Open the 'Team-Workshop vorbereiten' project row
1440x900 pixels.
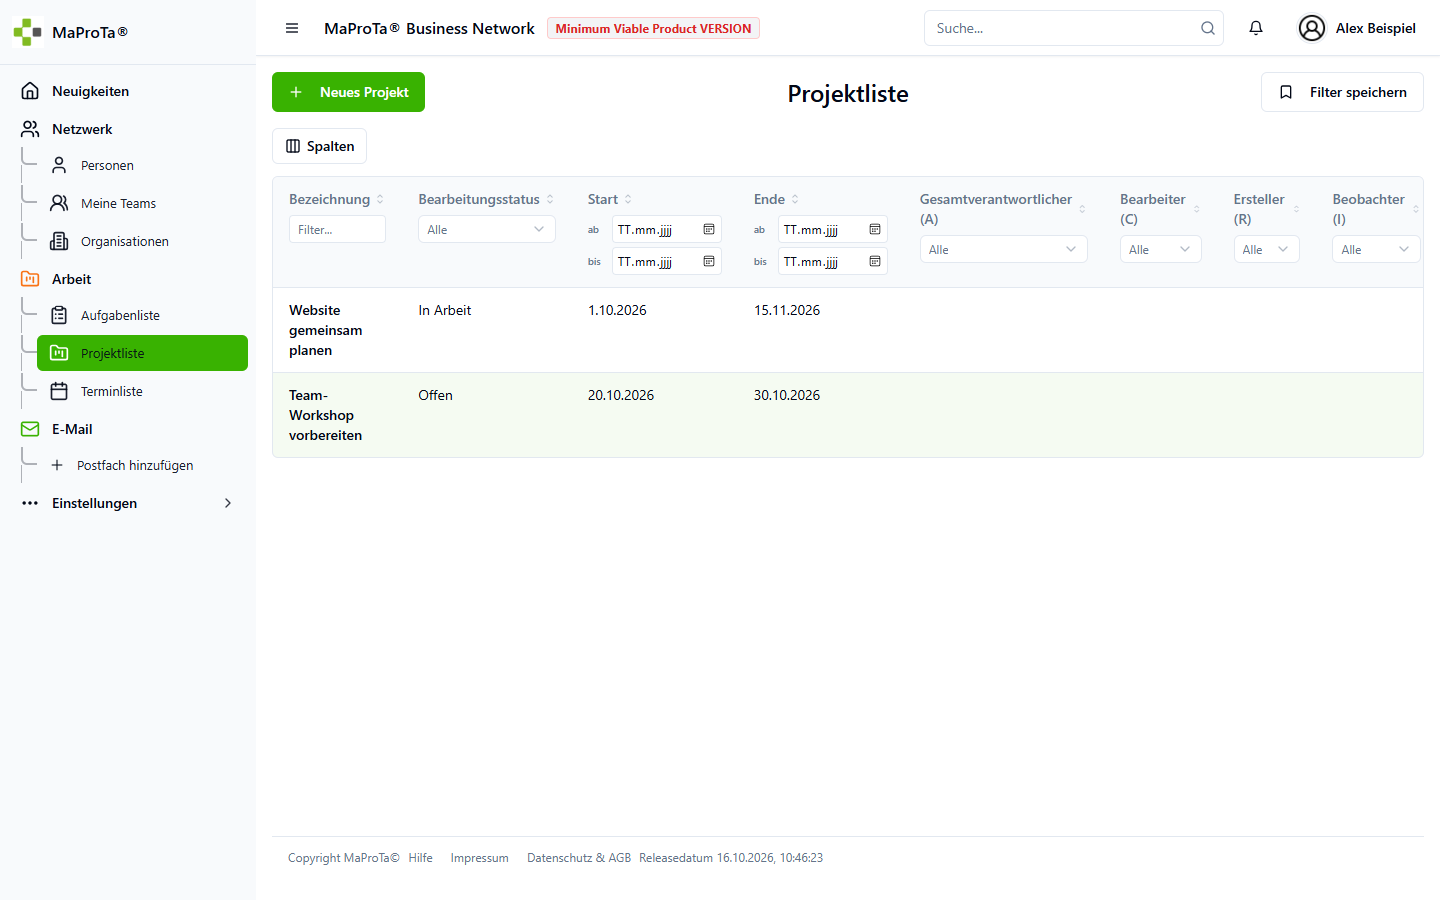tap(847, 415)
